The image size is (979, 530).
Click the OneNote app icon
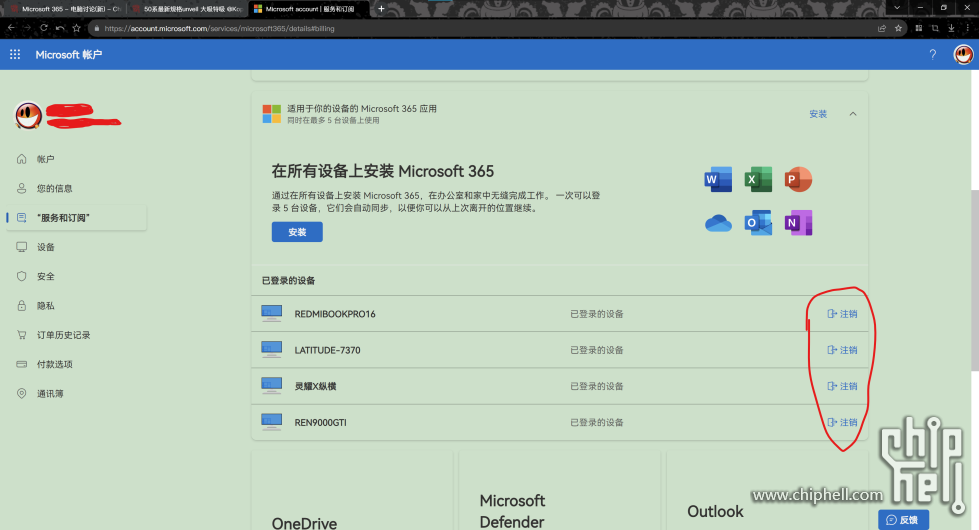click(798, 223)
